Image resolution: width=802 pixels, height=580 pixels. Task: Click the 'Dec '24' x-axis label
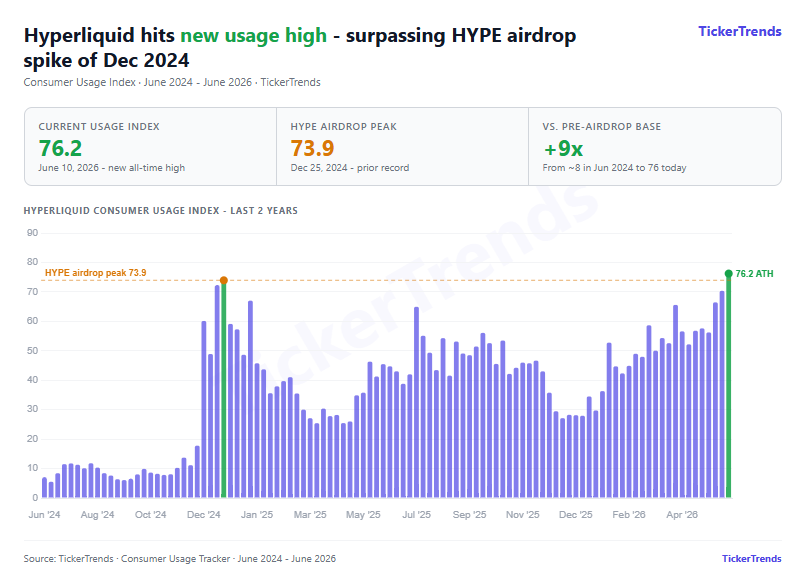point(204,515)
